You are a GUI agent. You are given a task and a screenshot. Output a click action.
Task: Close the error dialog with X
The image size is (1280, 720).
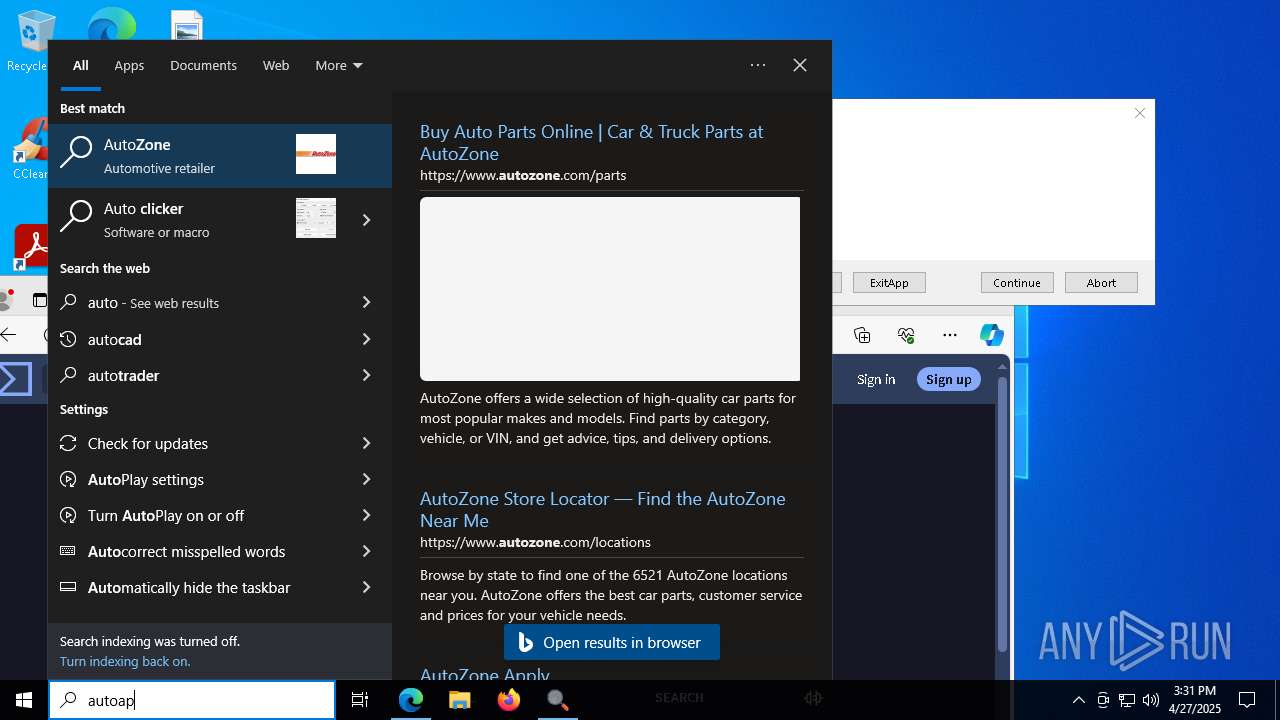1140,113
